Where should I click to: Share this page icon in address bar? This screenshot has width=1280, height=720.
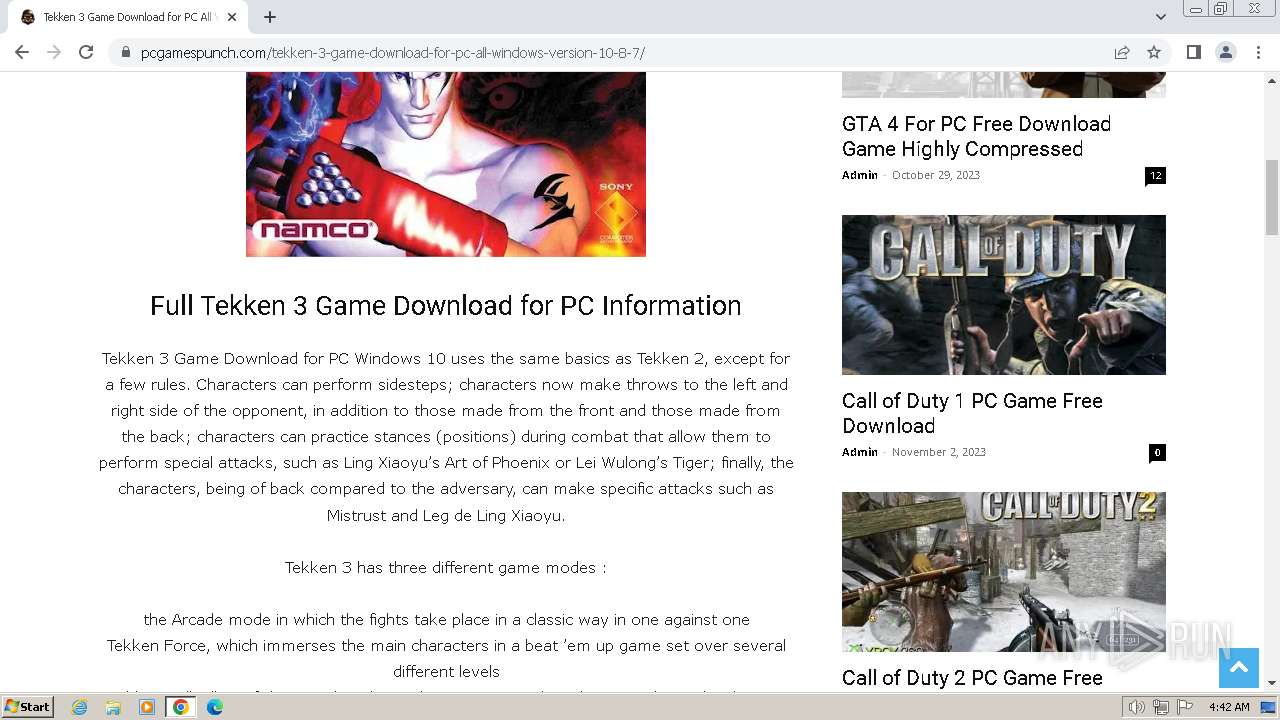[1122, 52]
